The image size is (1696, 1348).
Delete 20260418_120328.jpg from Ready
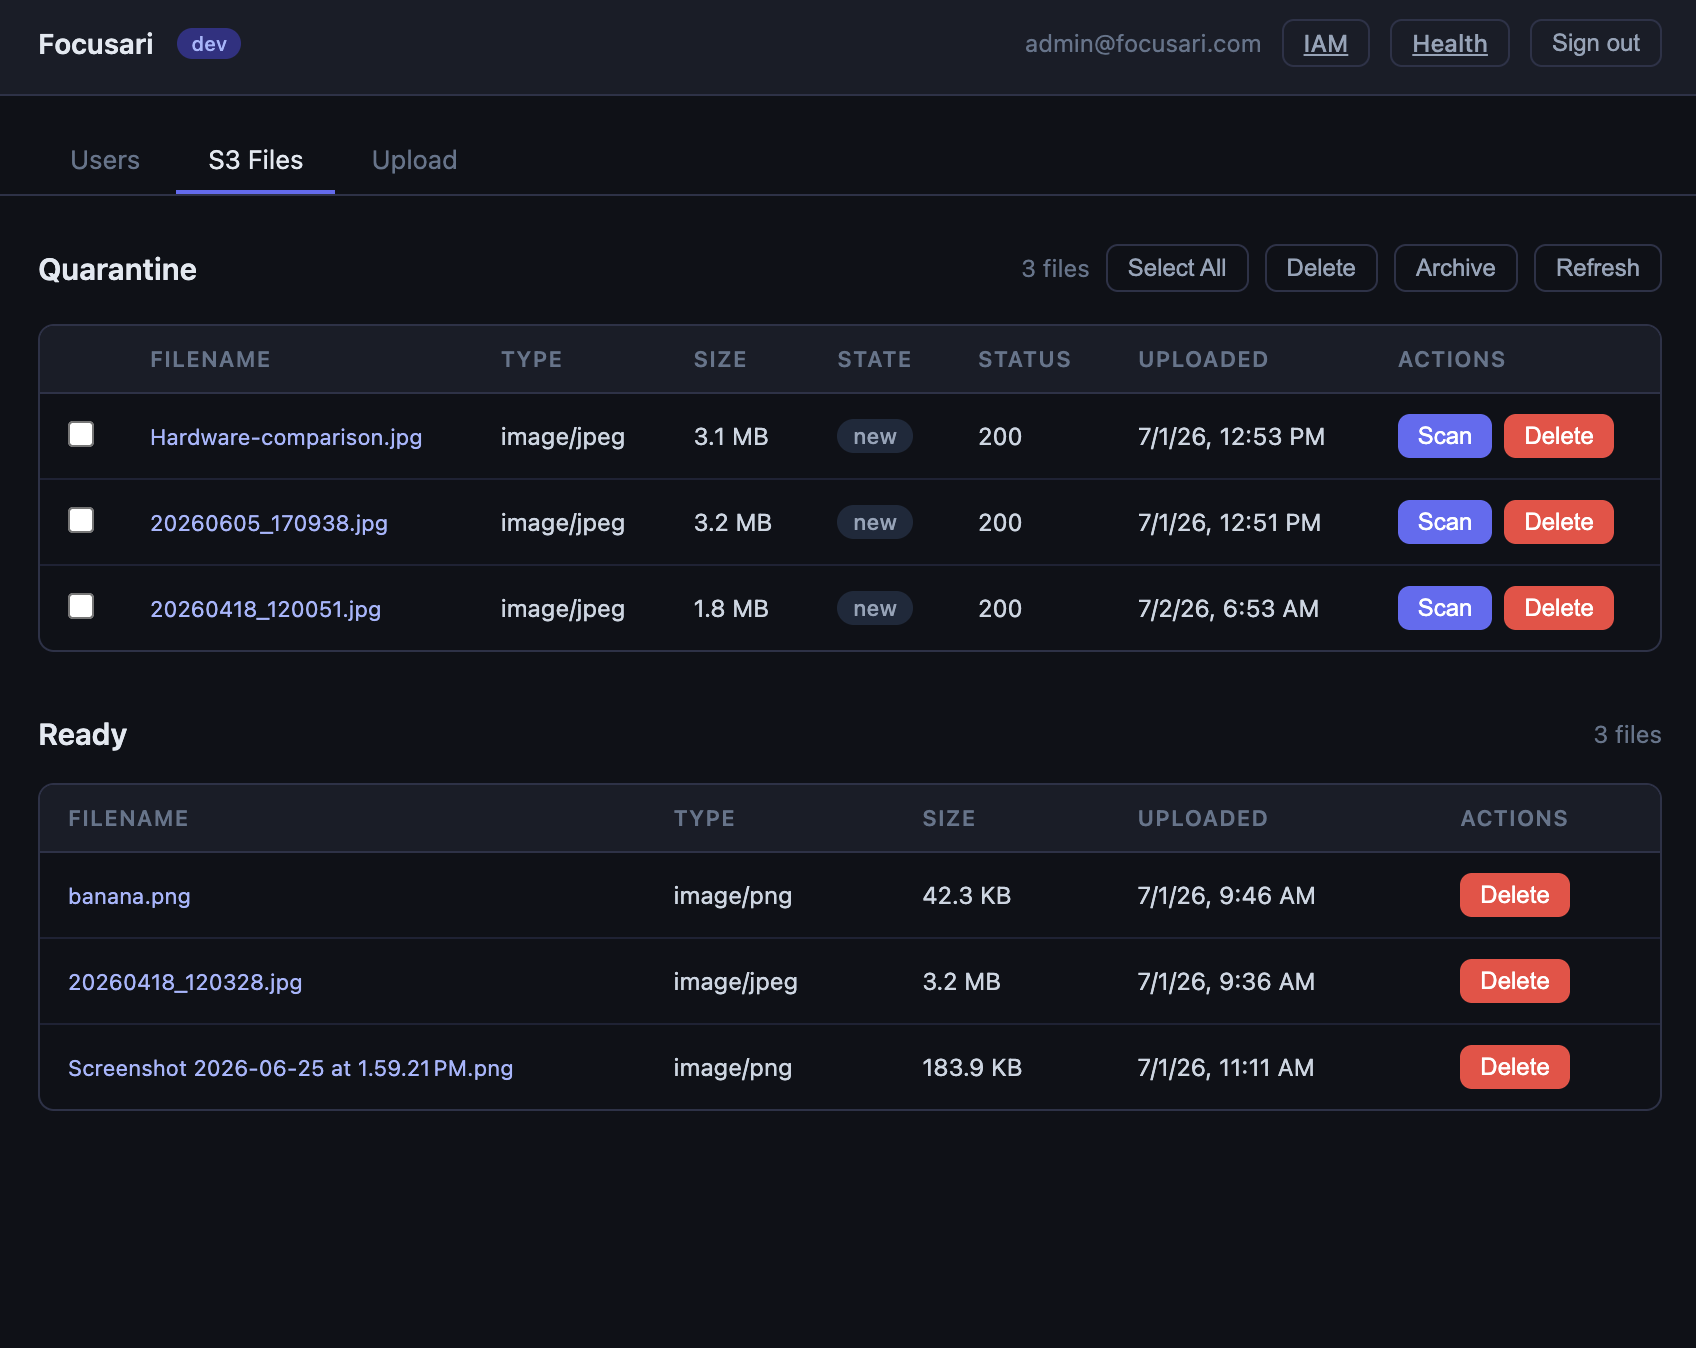pos(1514,981)
